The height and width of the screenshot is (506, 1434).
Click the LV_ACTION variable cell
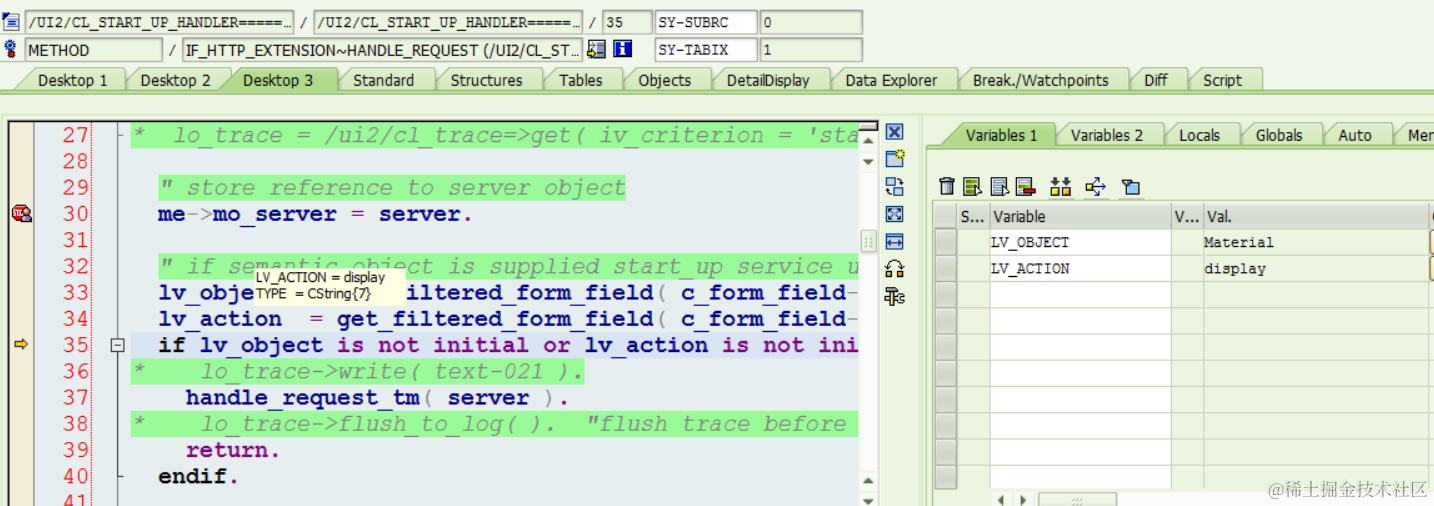pos(1080,268)
